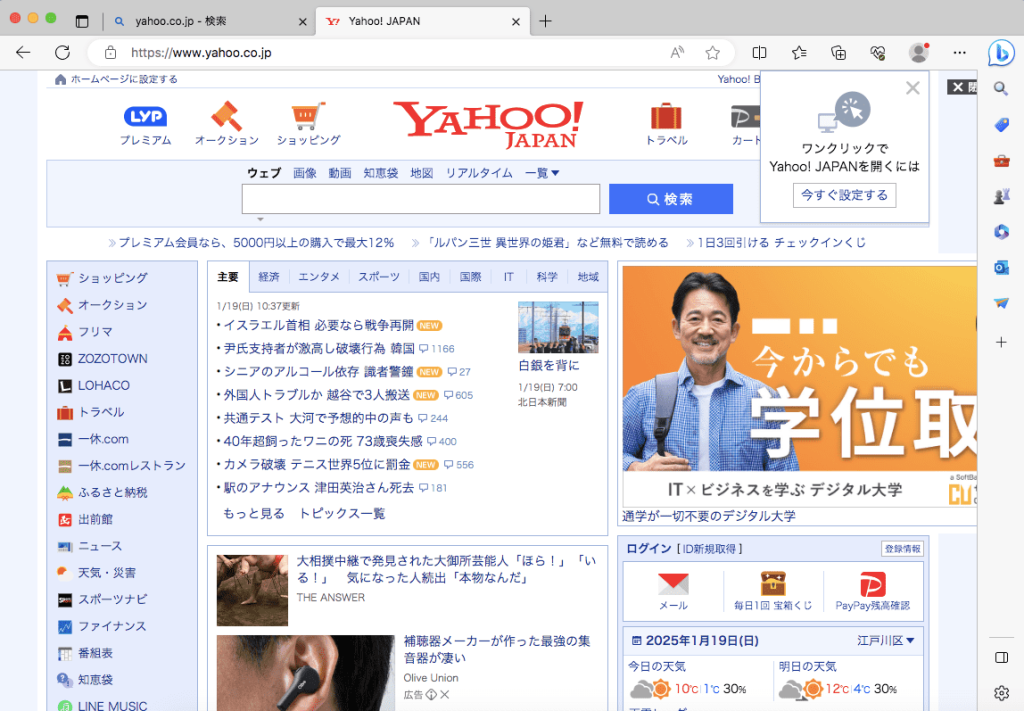1024x711 pixels.
Task: Open the user profile avatar
Action: click(919, 53)
